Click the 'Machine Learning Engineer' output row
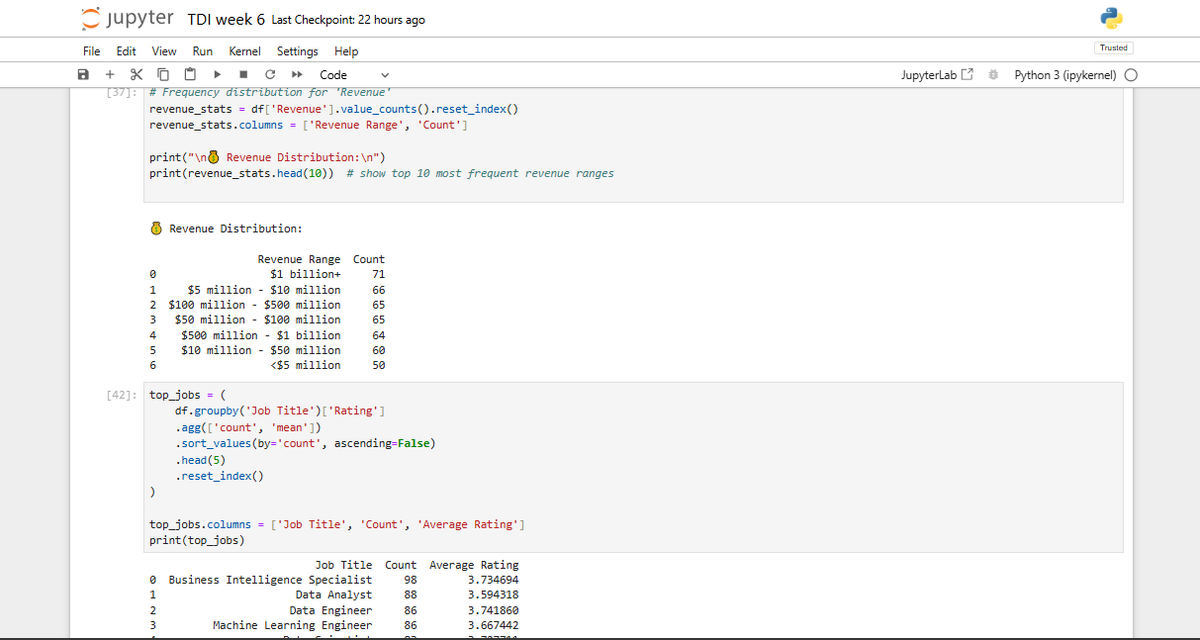Screen dimensions: 1200x640 (x=334, y=625)
